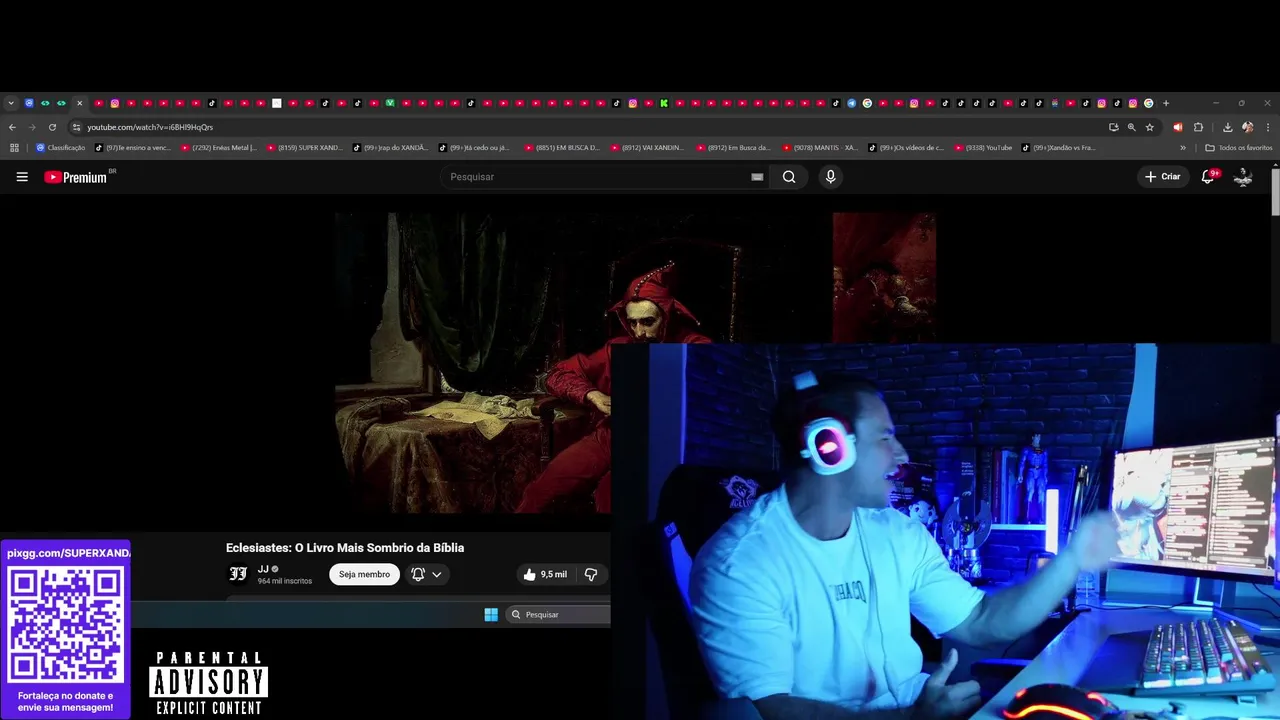1280x720 pixels.
Task: Click the page vertical scrollbar
Action: (1275, 190)
